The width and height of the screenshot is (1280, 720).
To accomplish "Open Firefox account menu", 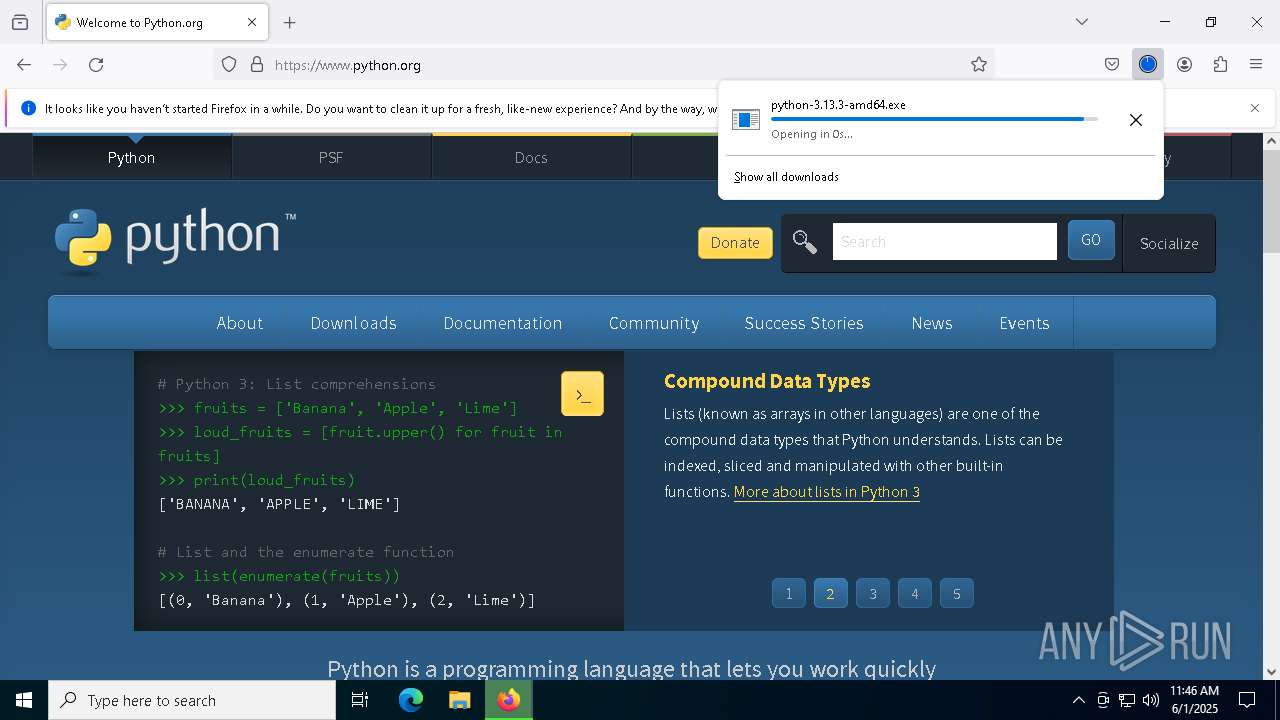I will click(x=1184, y=65).
